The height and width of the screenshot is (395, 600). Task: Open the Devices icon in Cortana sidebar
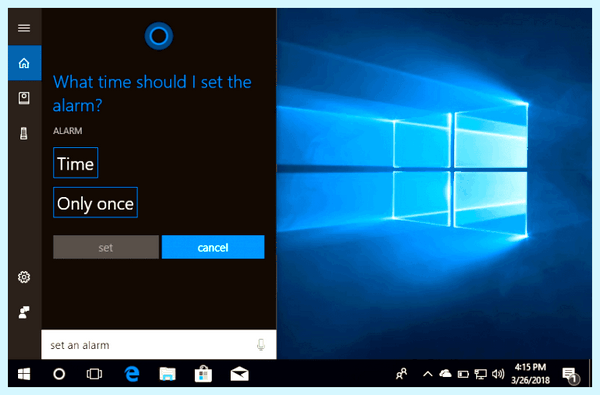pos(24,134)
